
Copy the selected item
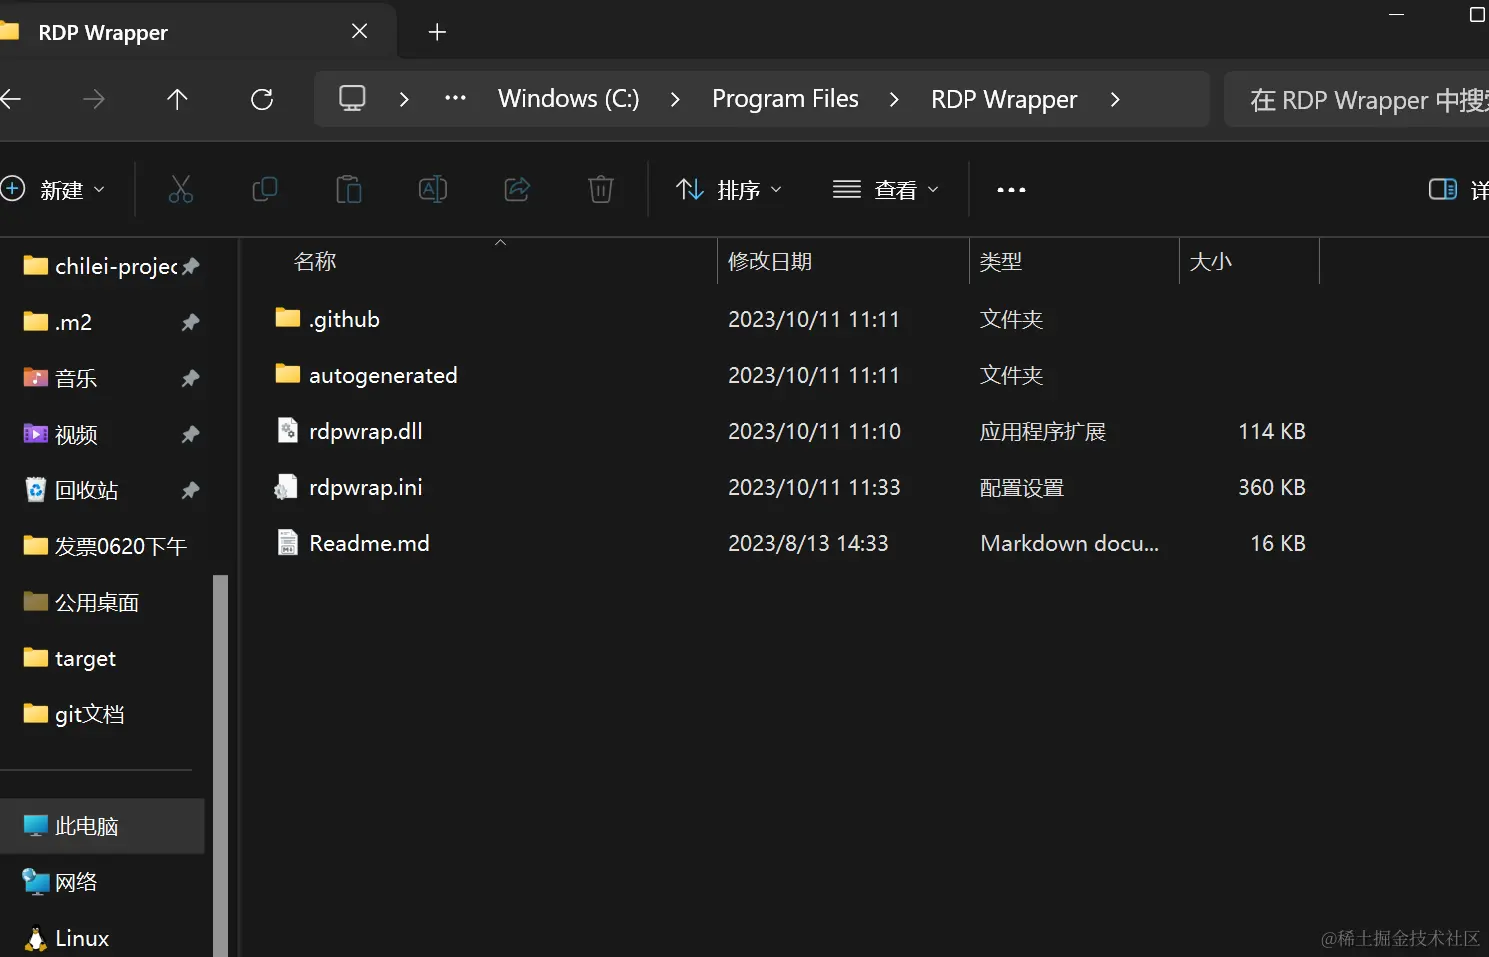tap(265, 189)
